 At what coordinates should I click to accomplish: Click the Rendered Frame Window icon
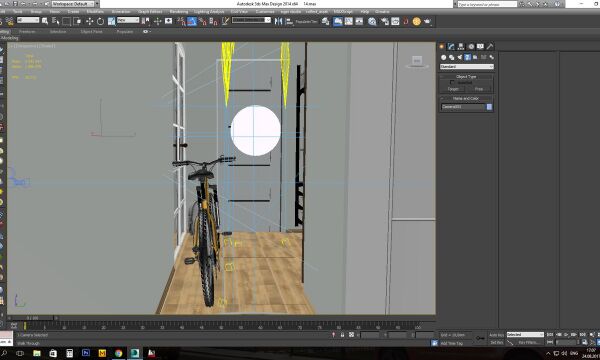[x=395, y=21]
